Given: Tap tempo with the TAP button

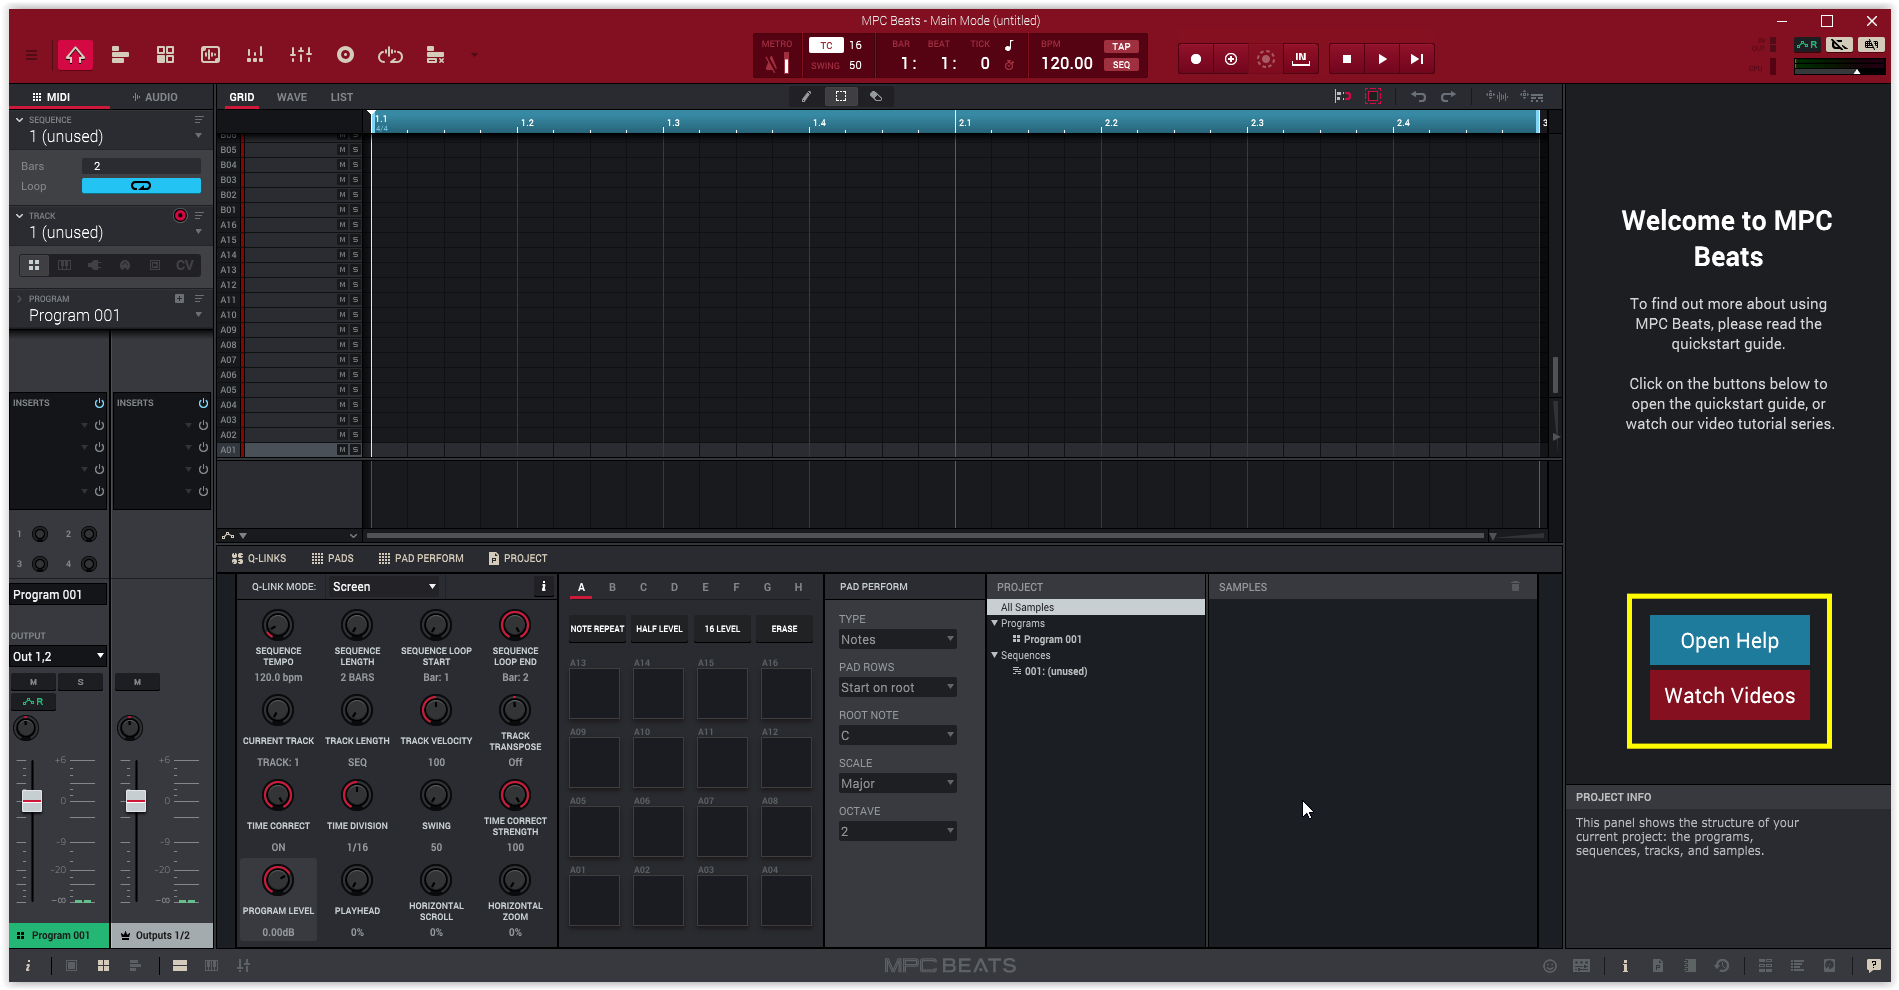Looking at the screenshot, I should (x=1121, y=46).
